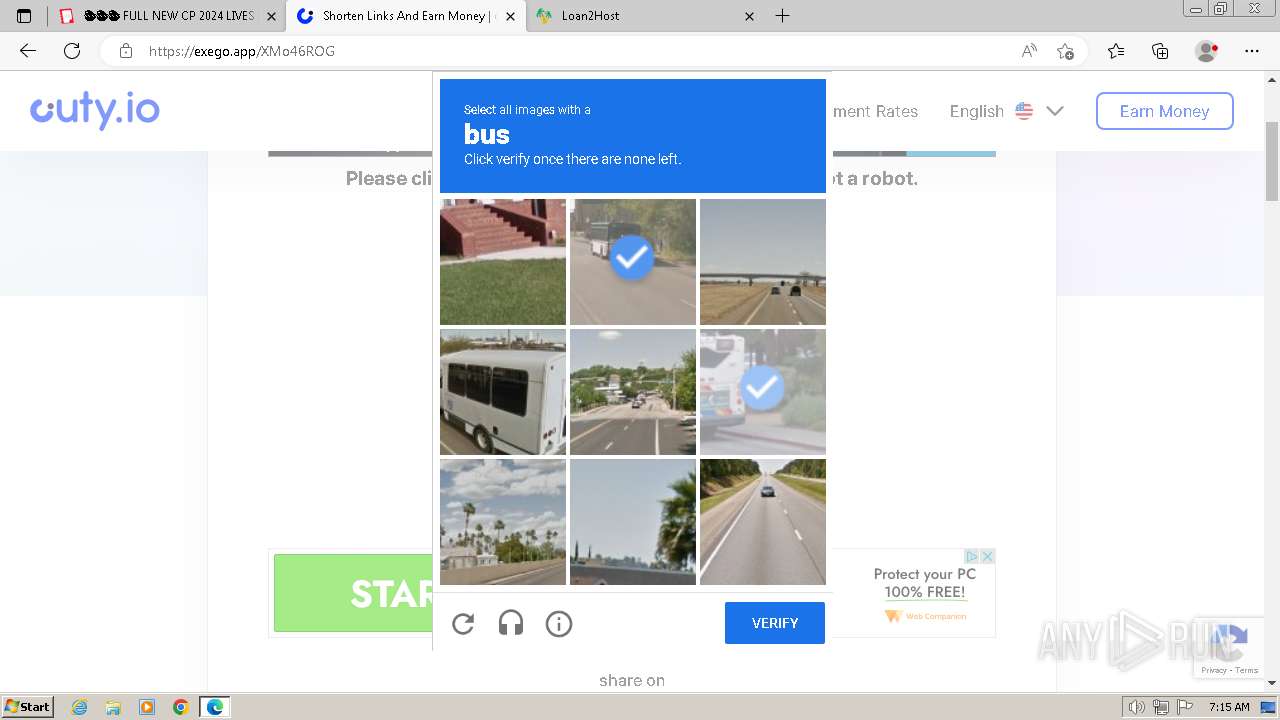Click the VERIFY button
Screen dimensions: 1280x720
[x=775, y=623]
